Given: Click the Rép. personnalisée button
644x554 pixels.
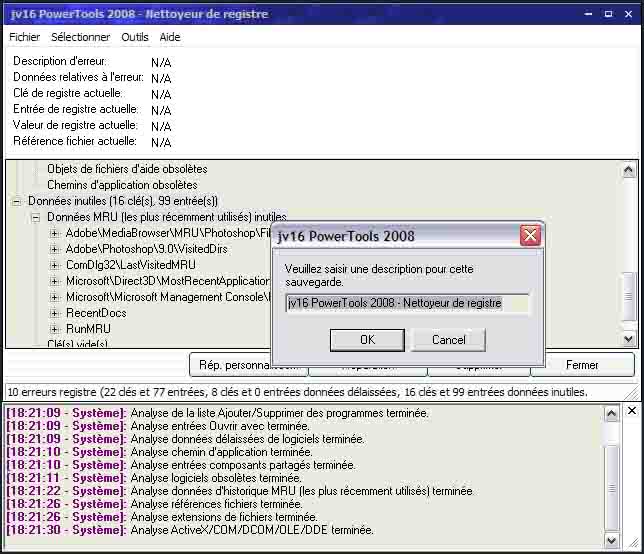Looking at the screenshot, I should 248,365.
